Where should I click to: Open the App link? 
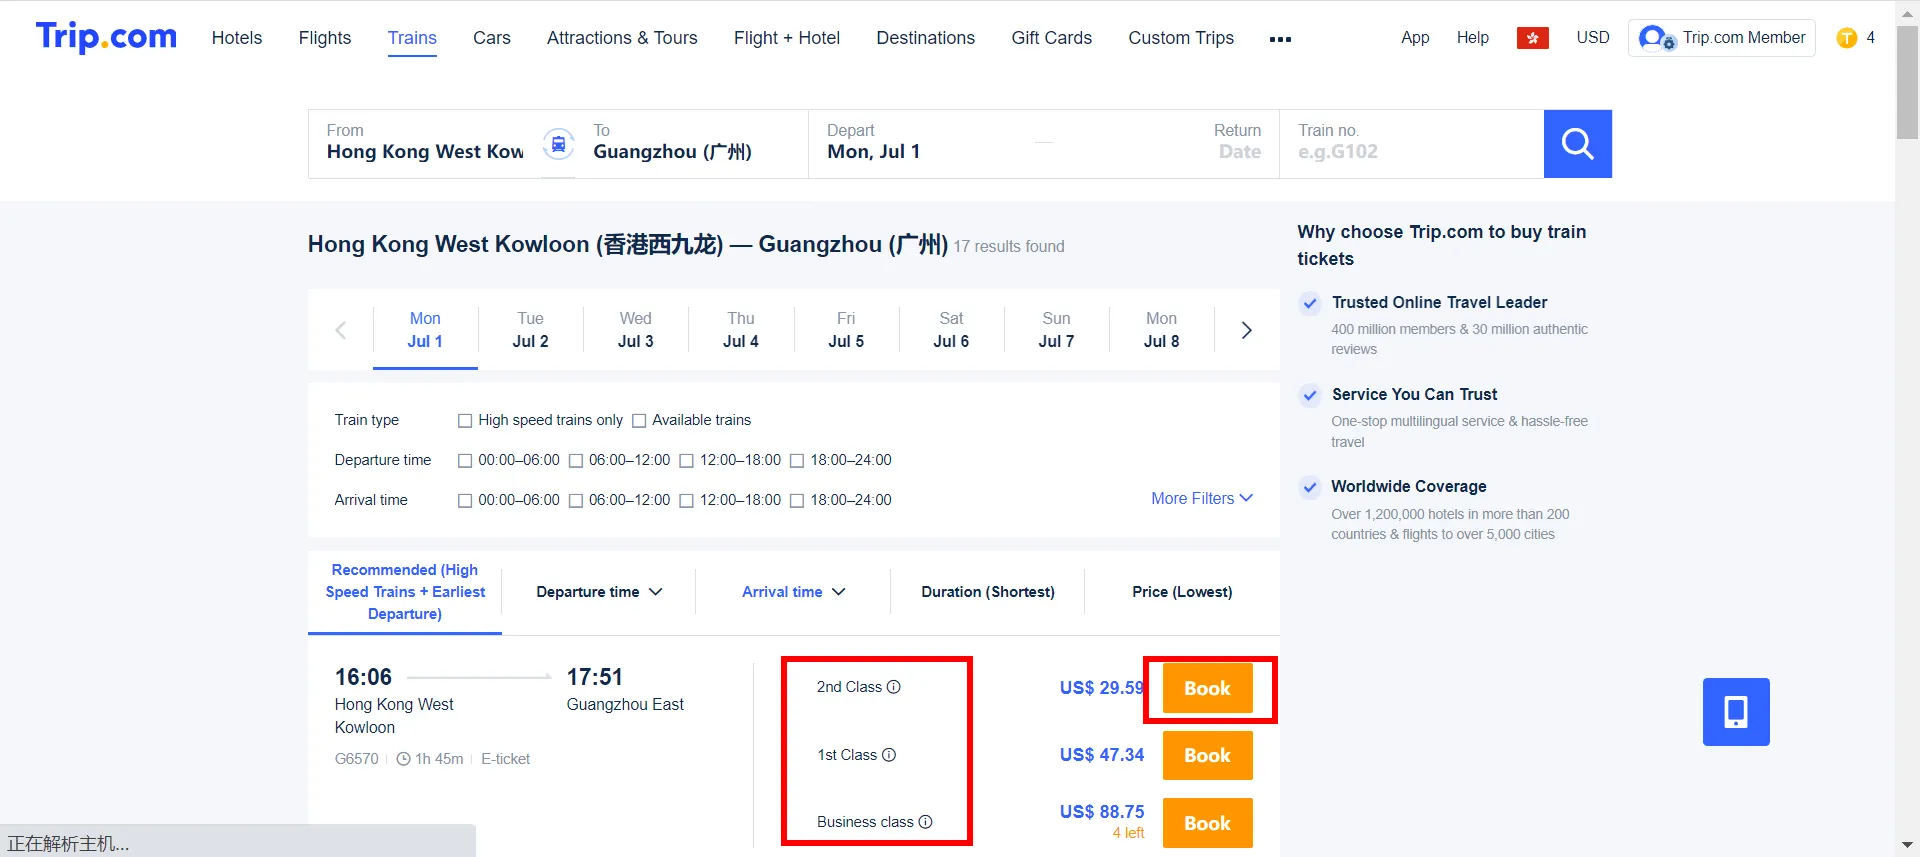tap(1415, 37)
